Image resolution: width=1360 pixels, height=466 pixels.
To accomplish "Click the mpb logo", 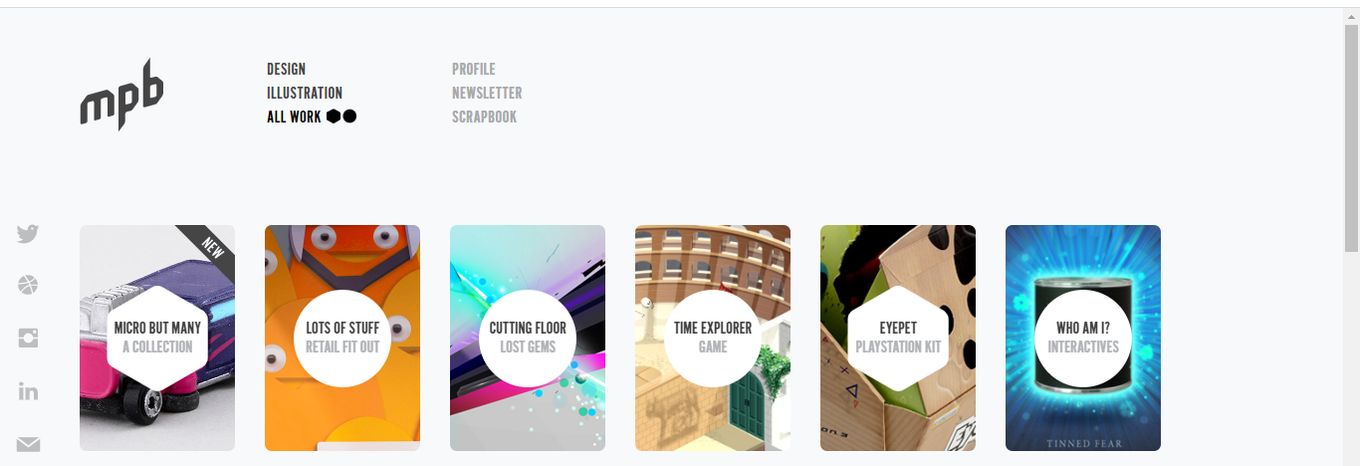I will coord(121,95).
